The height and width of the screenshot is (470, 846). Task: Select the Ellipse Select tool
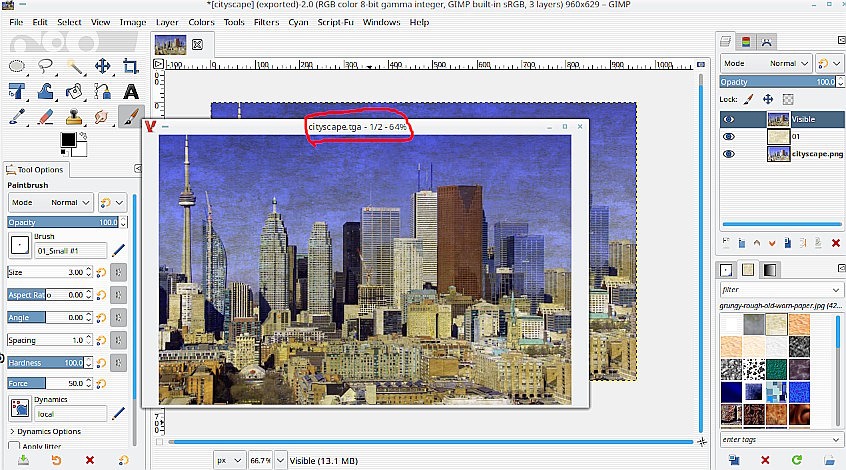point(17,66)
